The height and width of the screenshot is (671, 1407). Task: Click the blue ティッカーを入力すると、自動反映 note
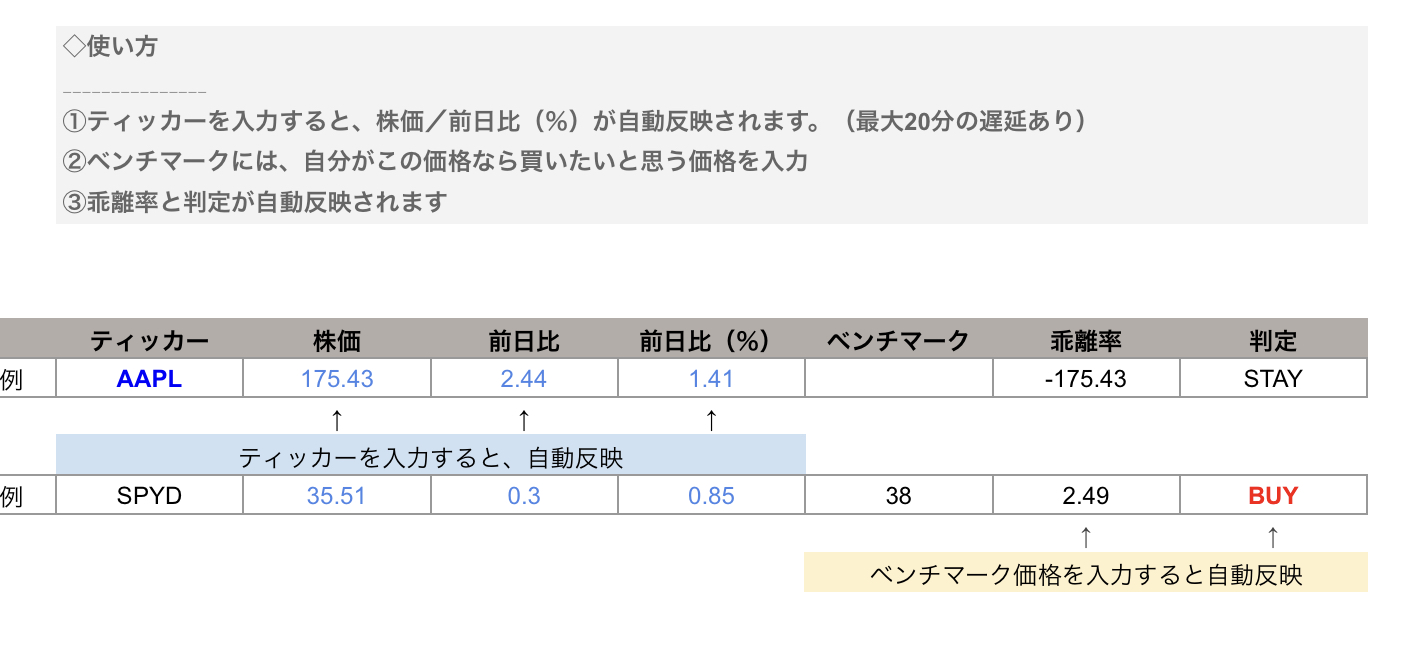(430, 458)
